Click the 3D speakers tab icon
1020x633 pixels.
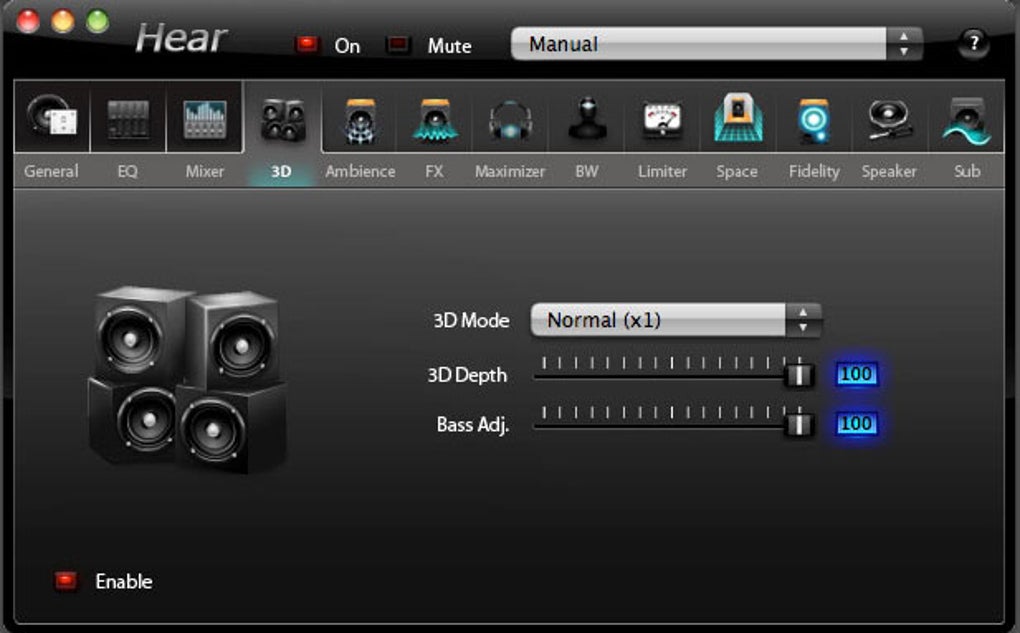click(282, 120)
